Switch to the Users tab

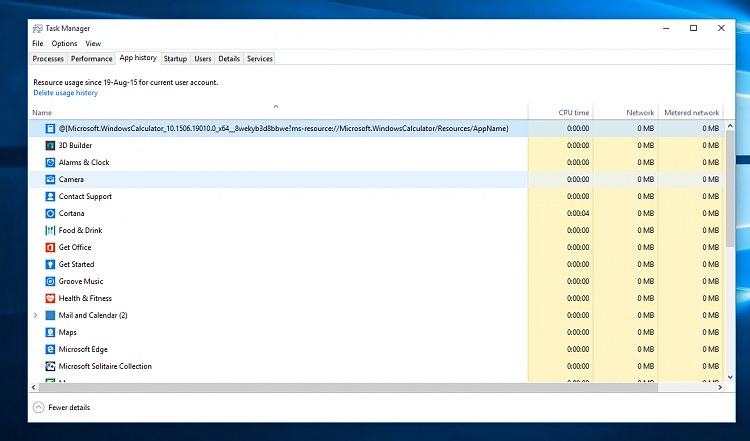pyautogui.click(x=203, y=58)
